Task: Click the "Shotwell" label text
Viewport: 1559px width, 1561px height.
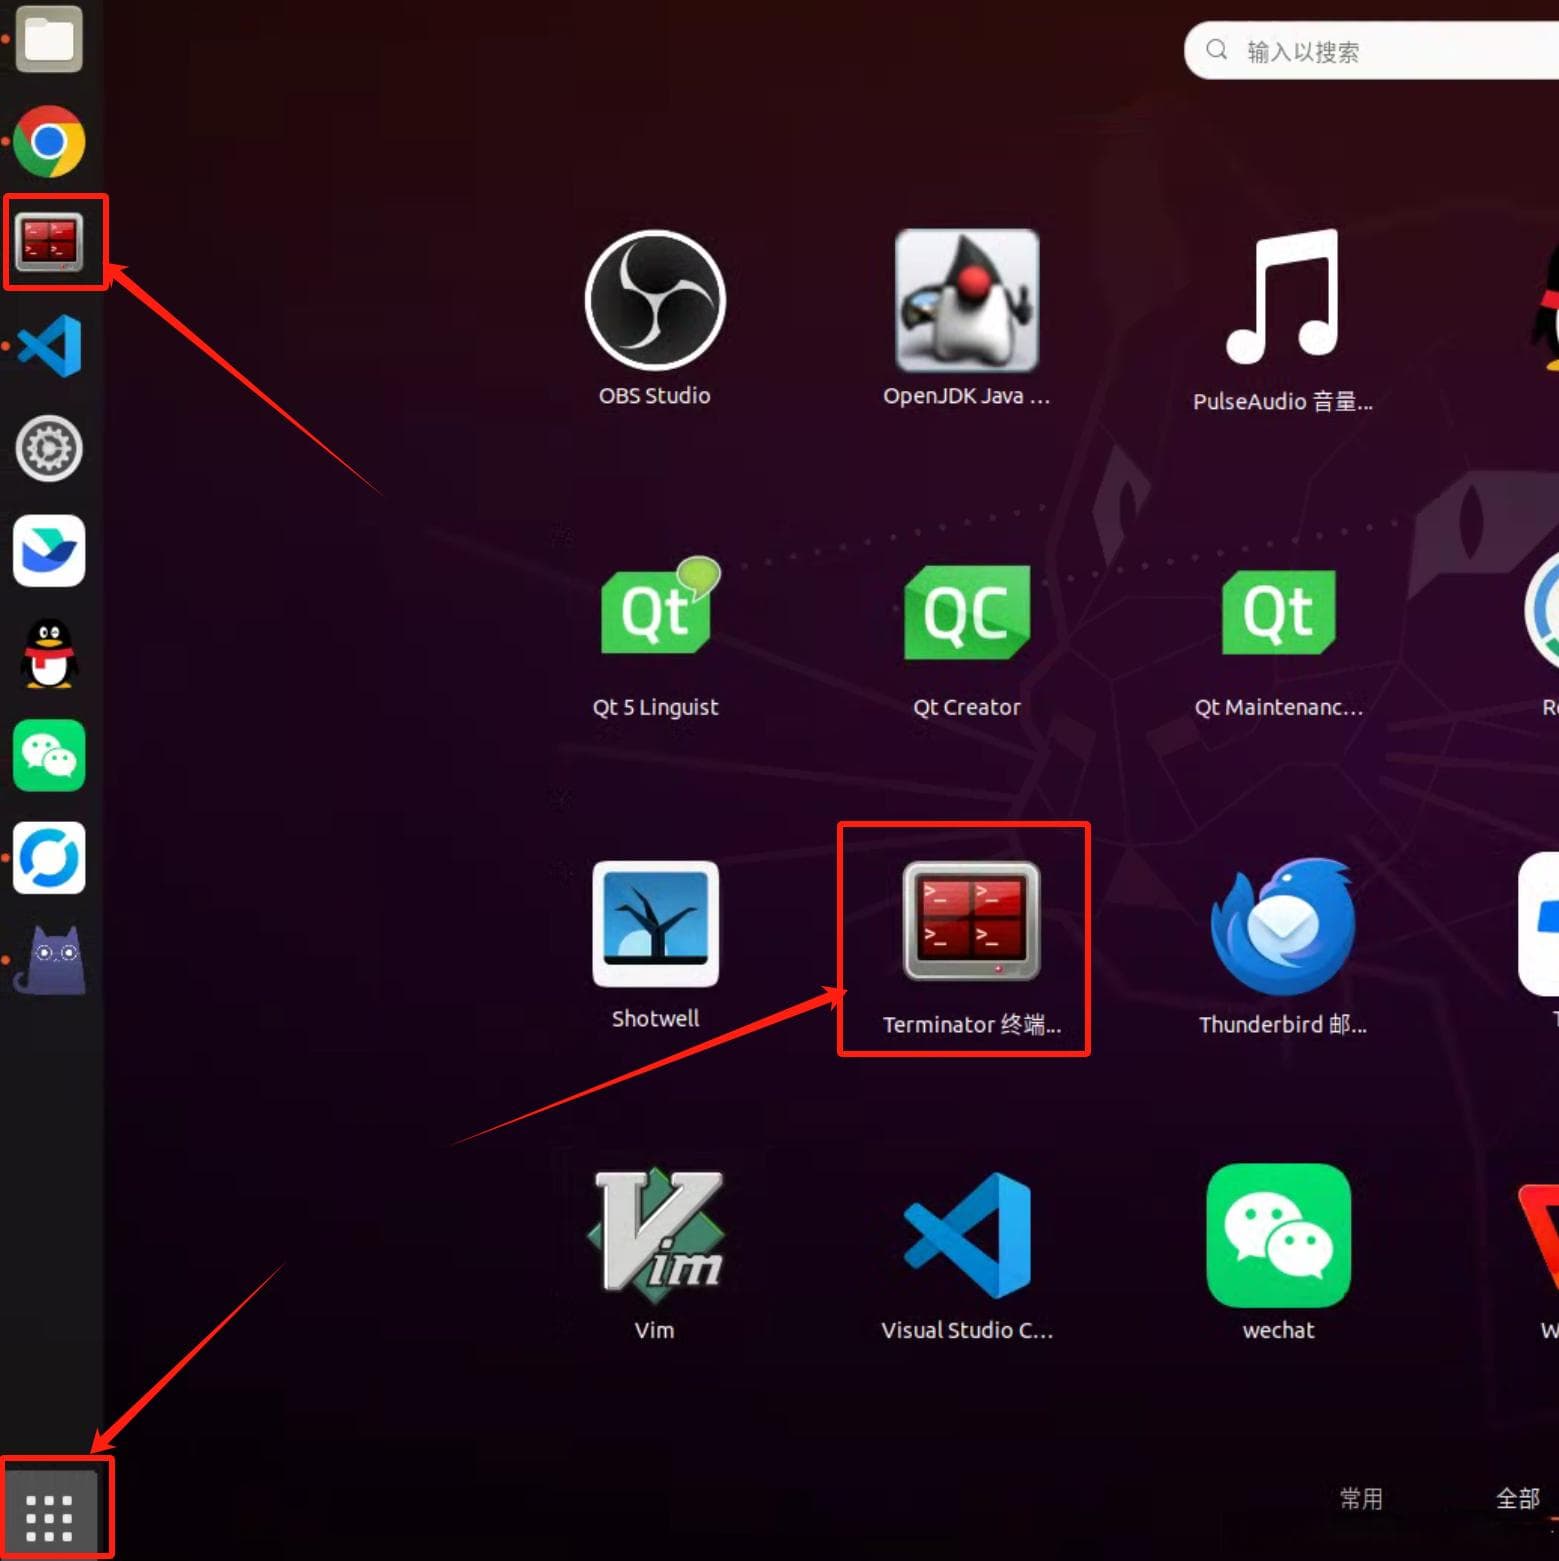Action: point(655,1019)
